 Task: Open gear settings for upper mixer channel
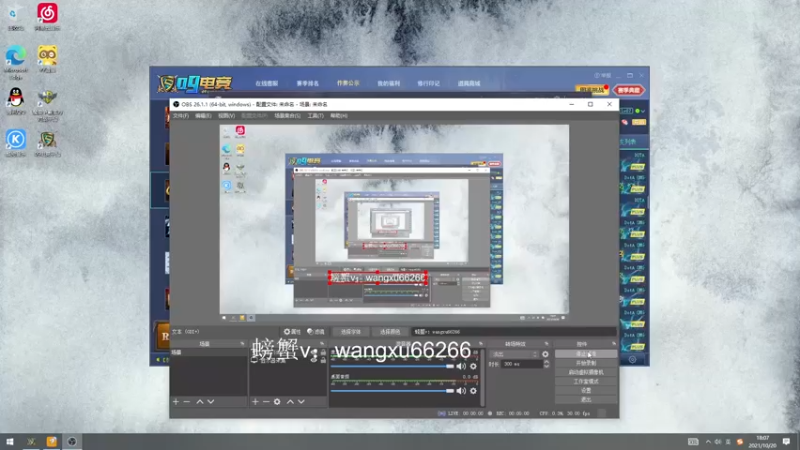point(473,366)
